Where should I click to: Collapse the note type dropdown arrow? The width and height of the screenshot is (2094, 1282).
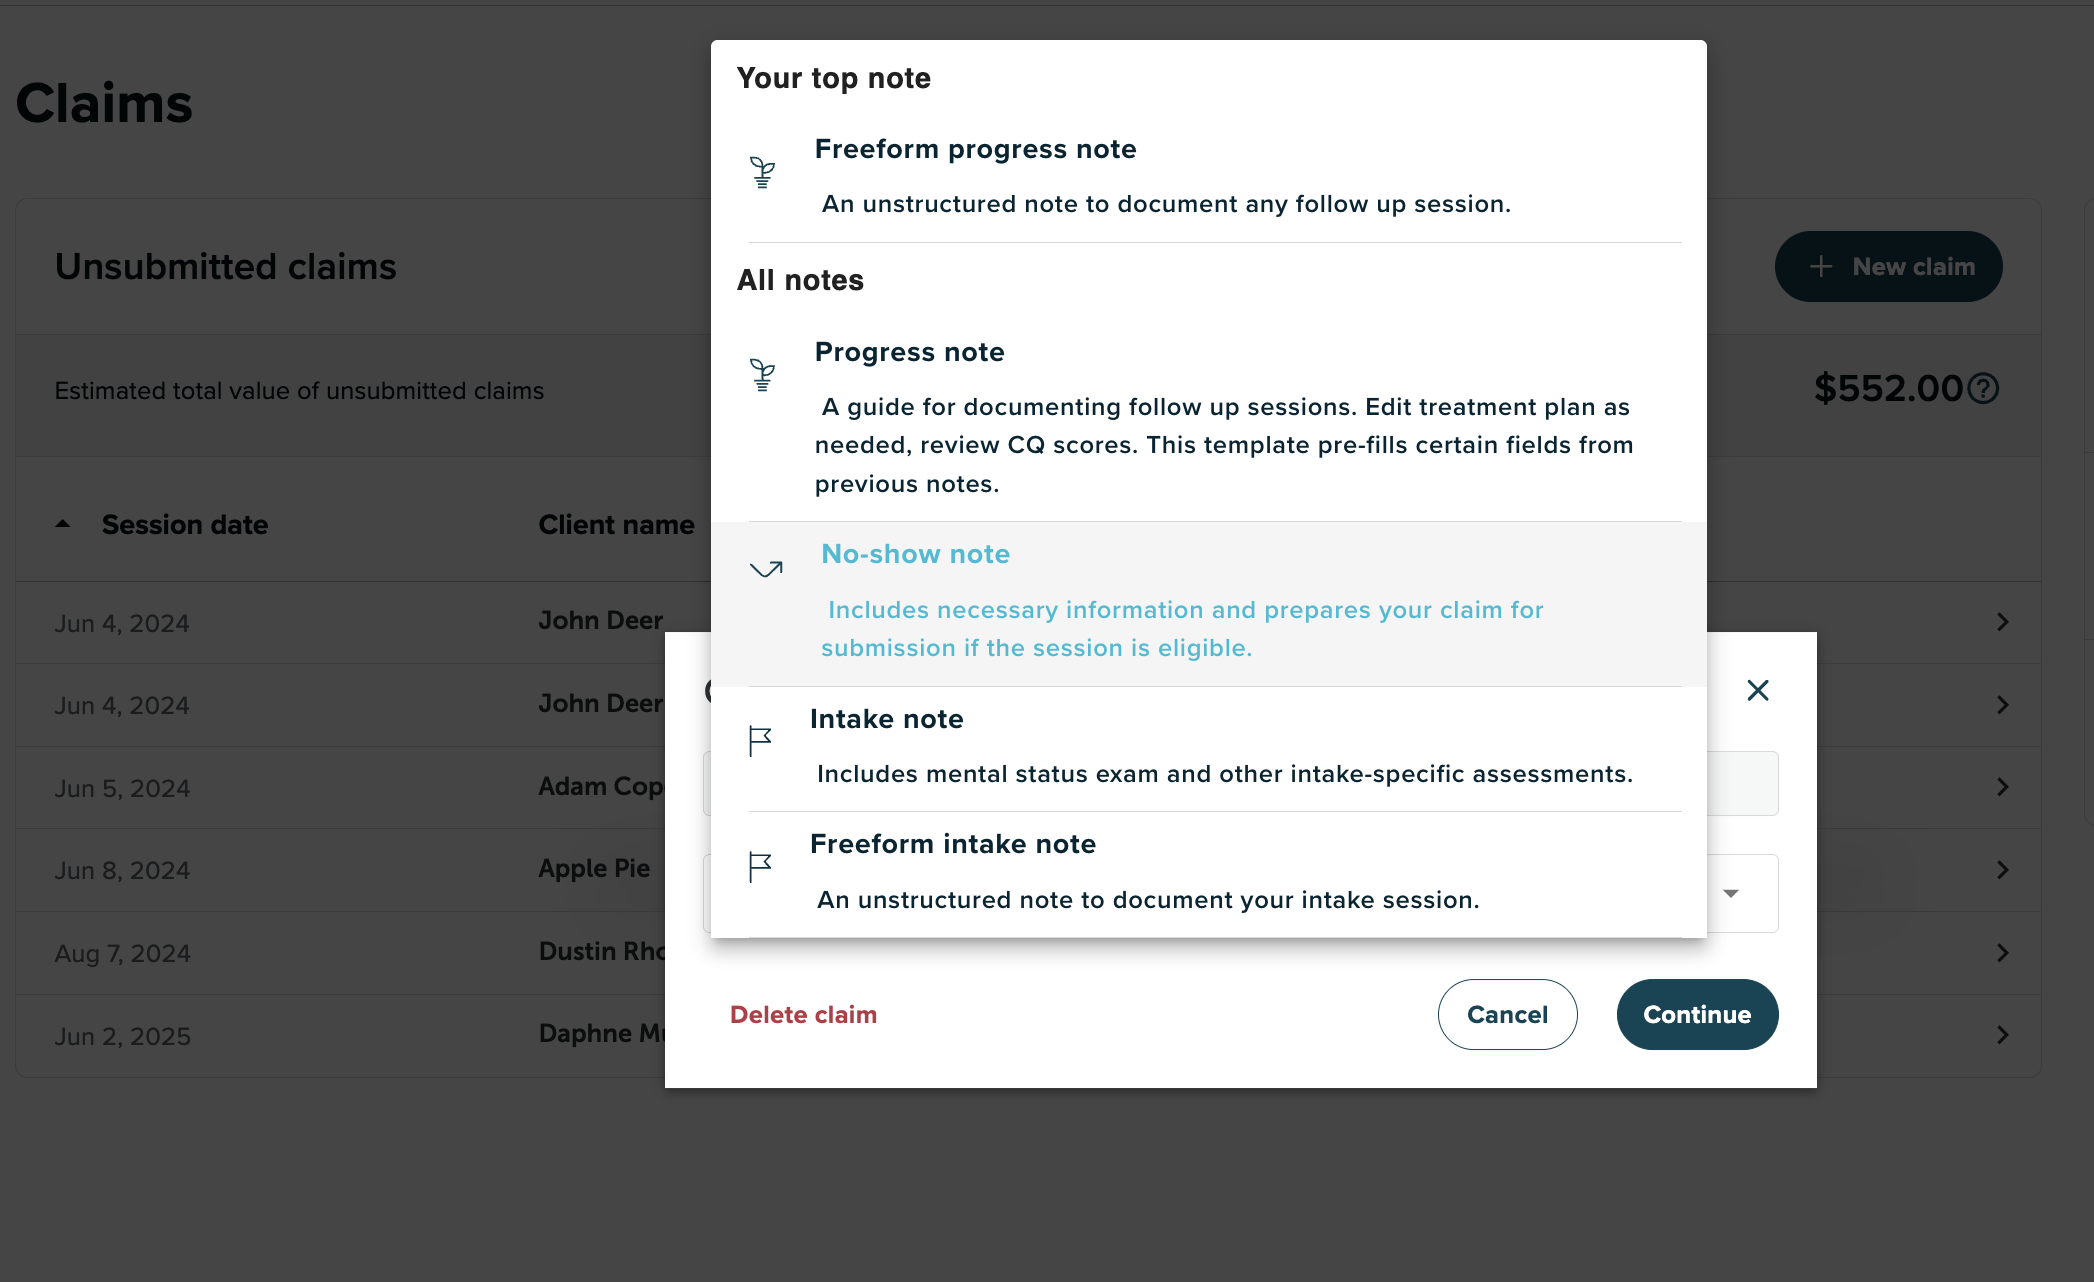coord(1731,893)
